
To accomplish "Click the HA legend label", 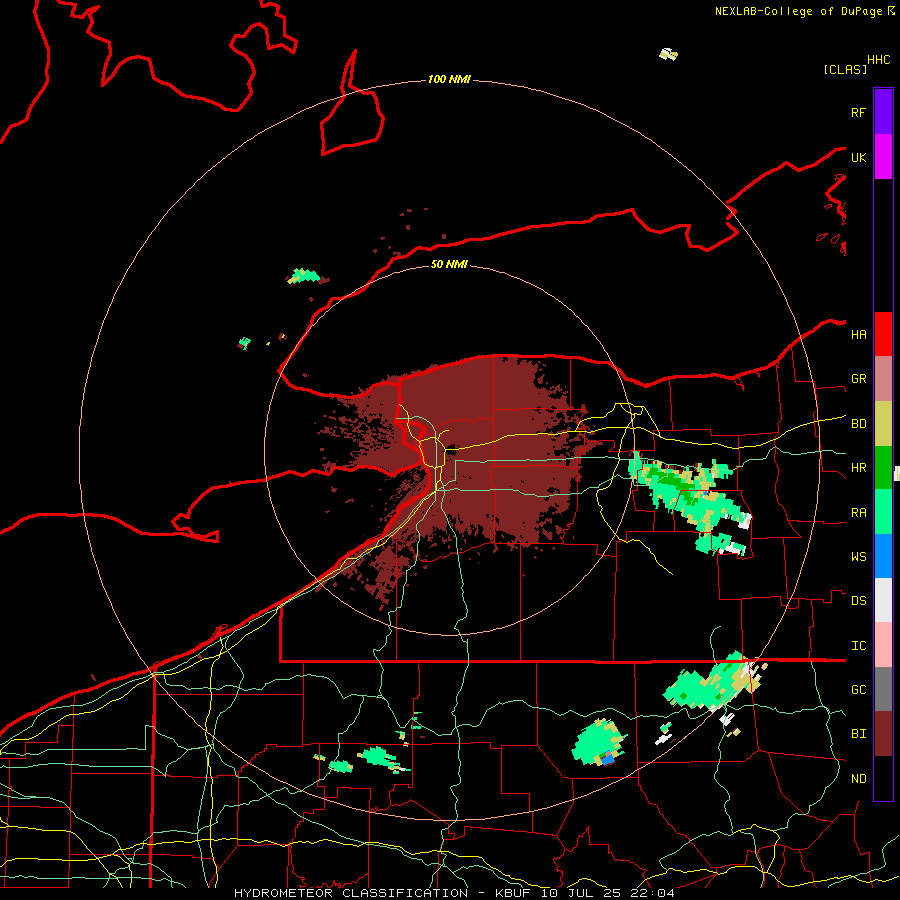I will (x=858, y=335).
